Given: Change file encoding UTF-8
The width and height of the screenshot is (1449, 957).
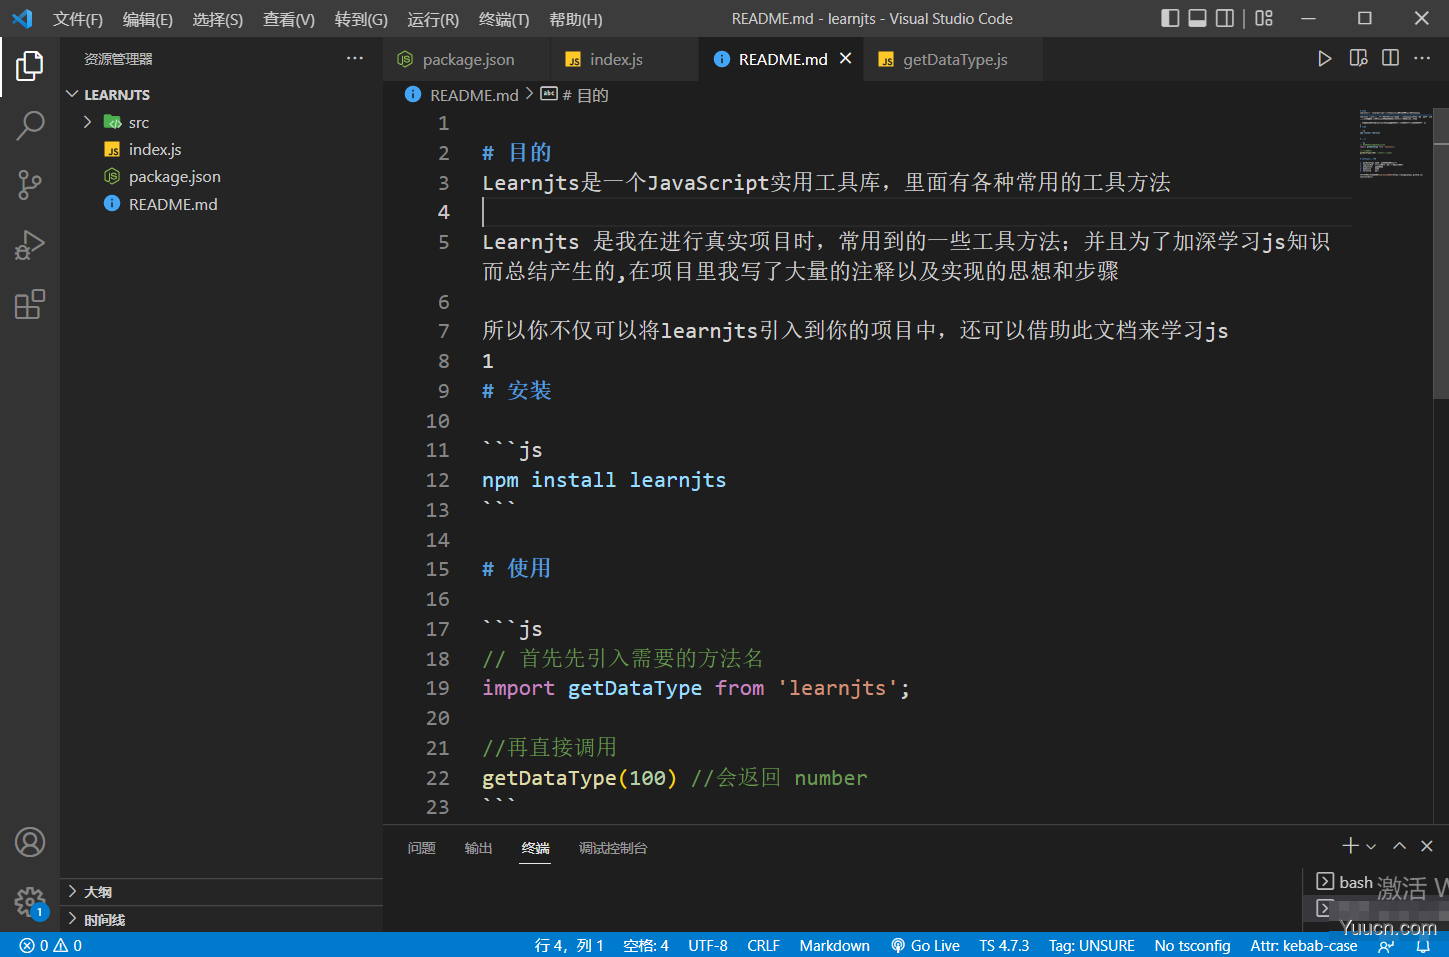Looking at the screenshot, I should tap(708, 945).
